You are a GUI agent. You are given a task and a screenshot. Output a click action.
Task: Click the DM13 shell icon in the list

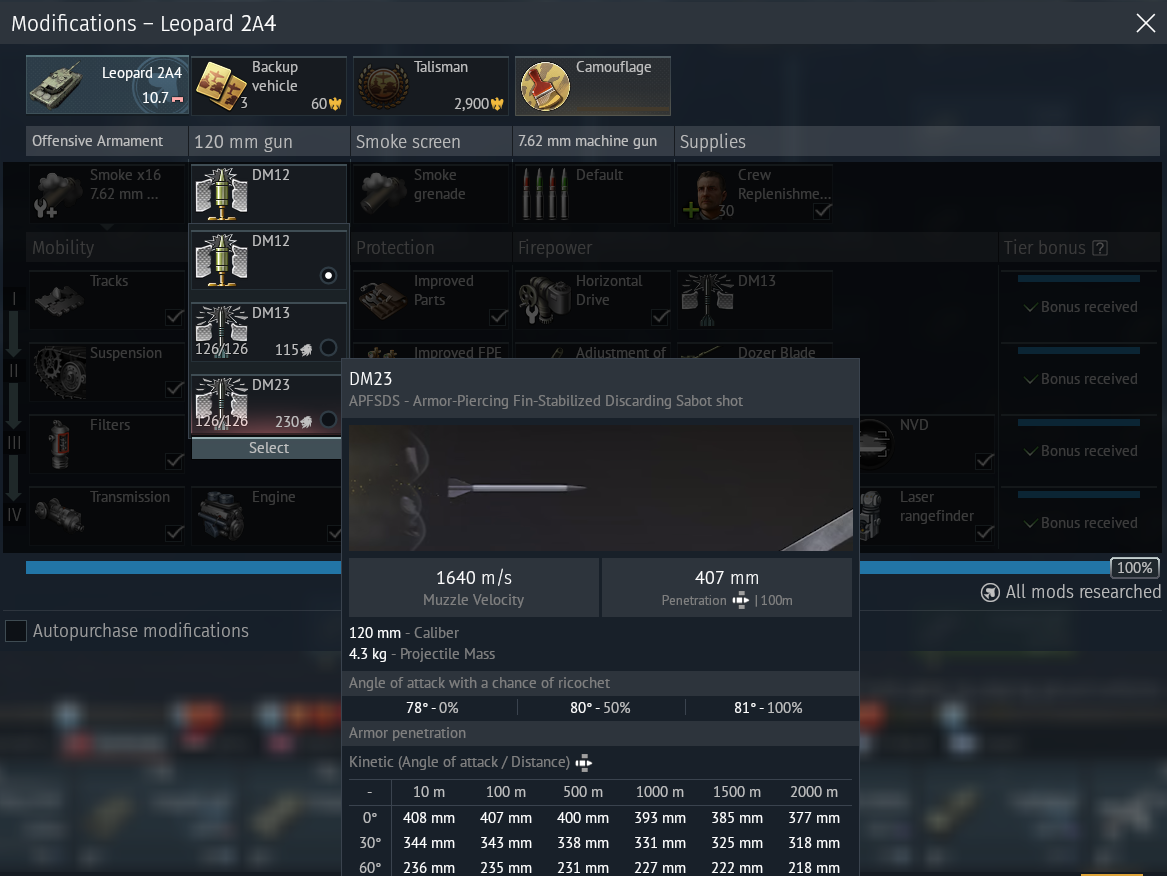pyautogui.click(x=221, y=332)
